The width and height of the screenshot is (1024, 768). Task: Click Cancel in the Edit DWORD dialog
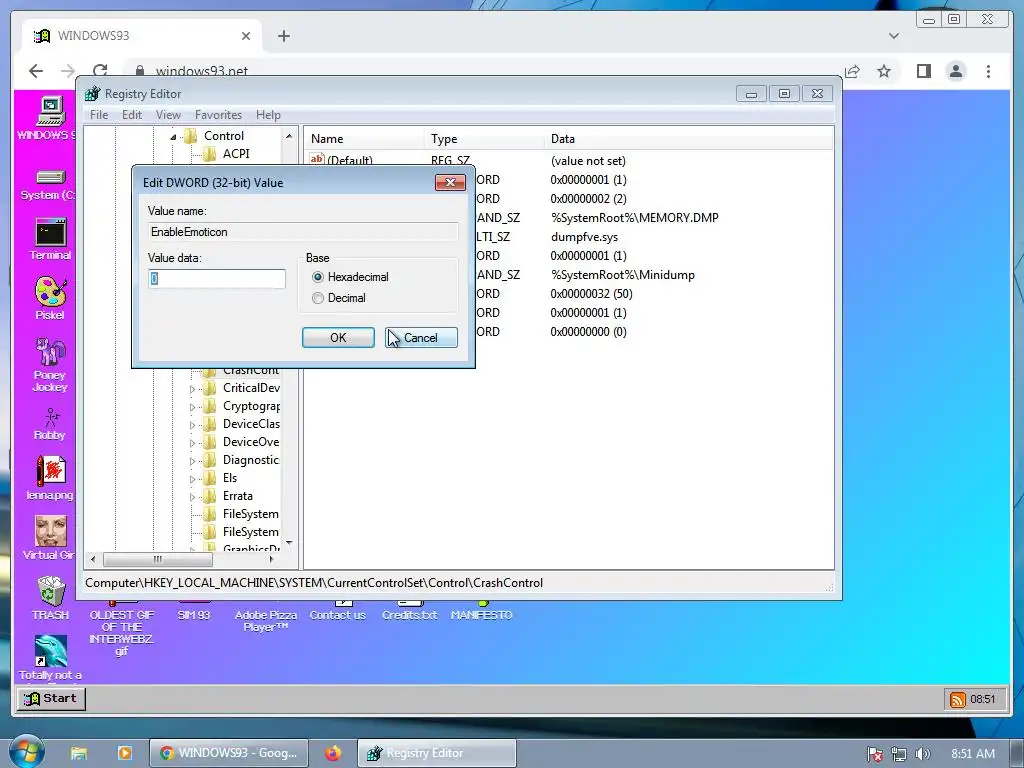pos(421,338)
